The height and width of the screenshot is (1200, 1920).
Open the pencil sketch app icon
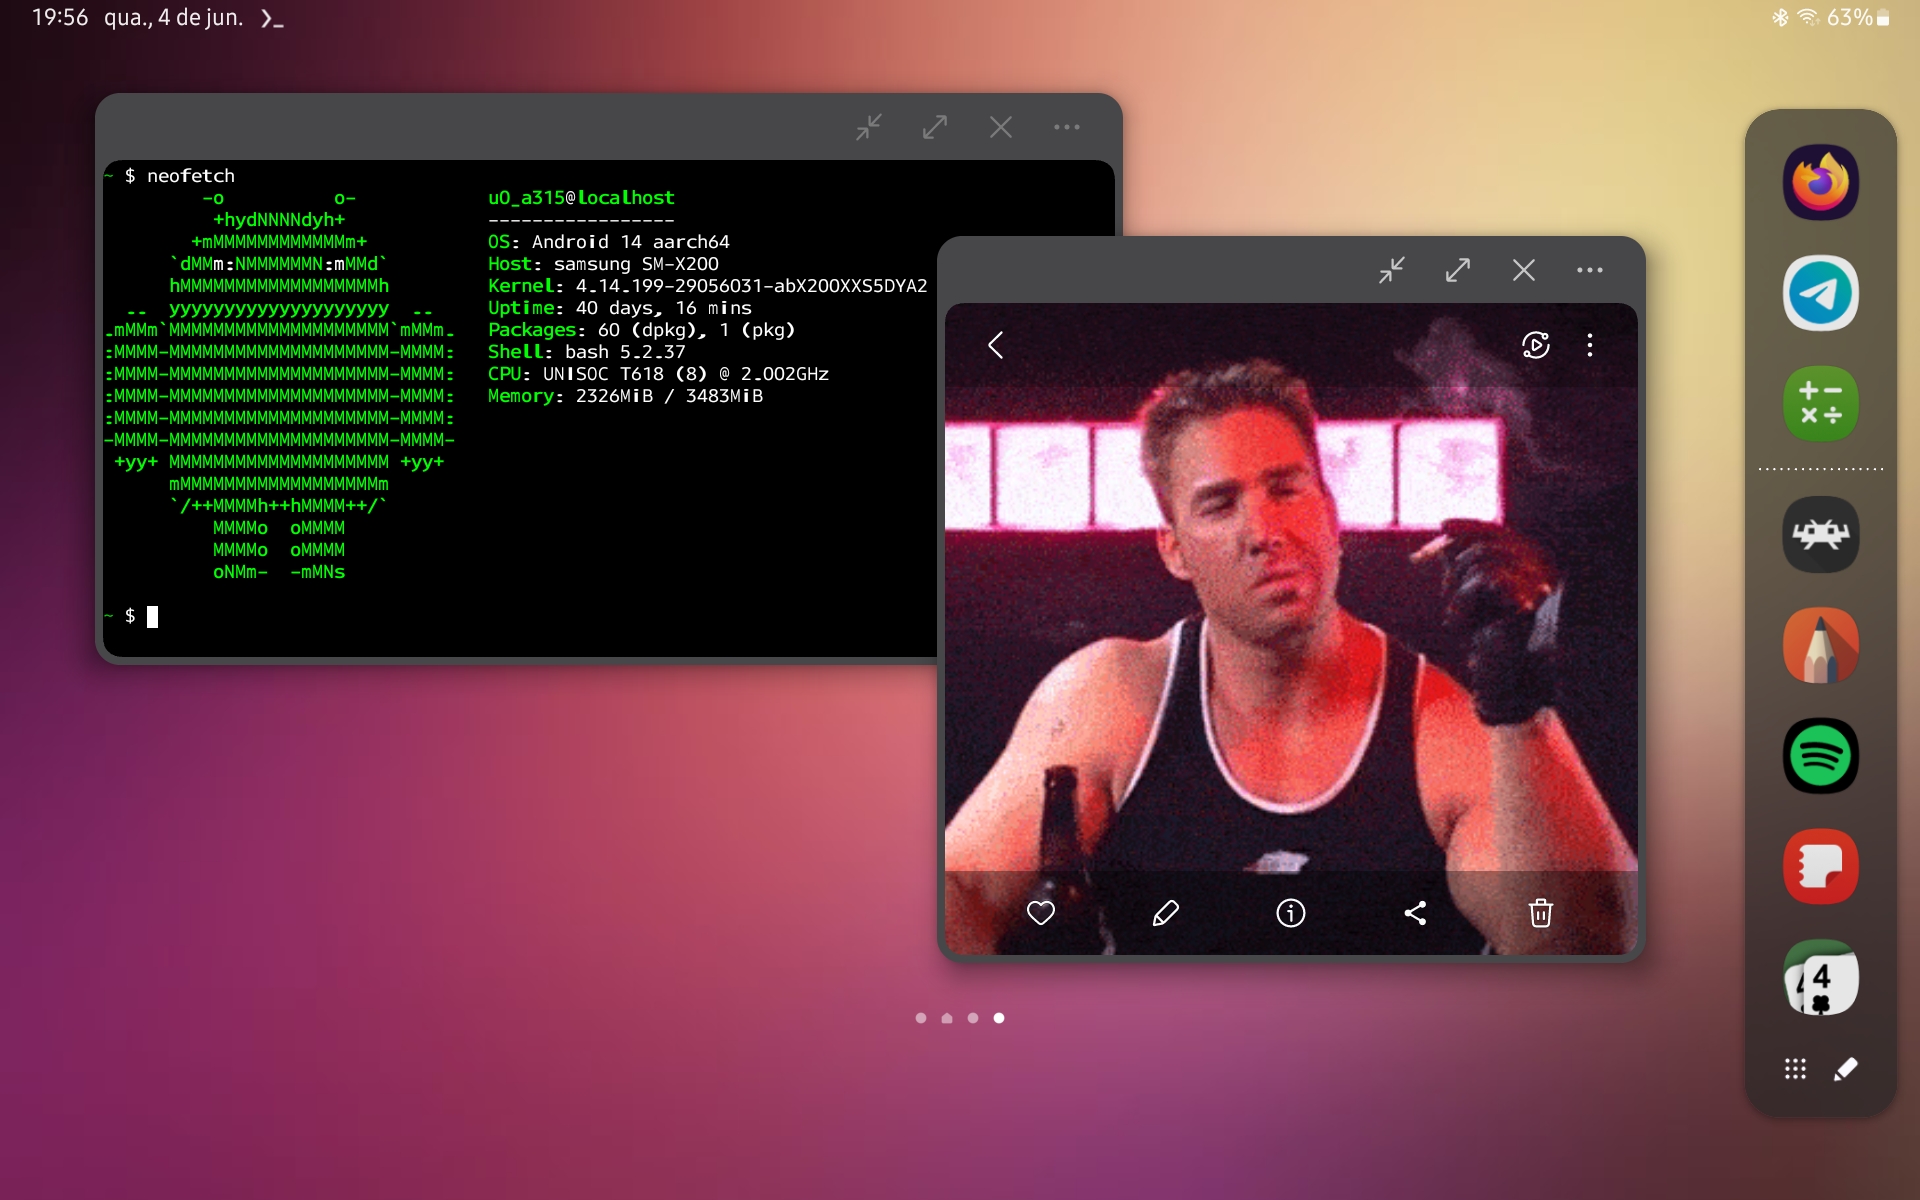click(x=1820, y=646)
